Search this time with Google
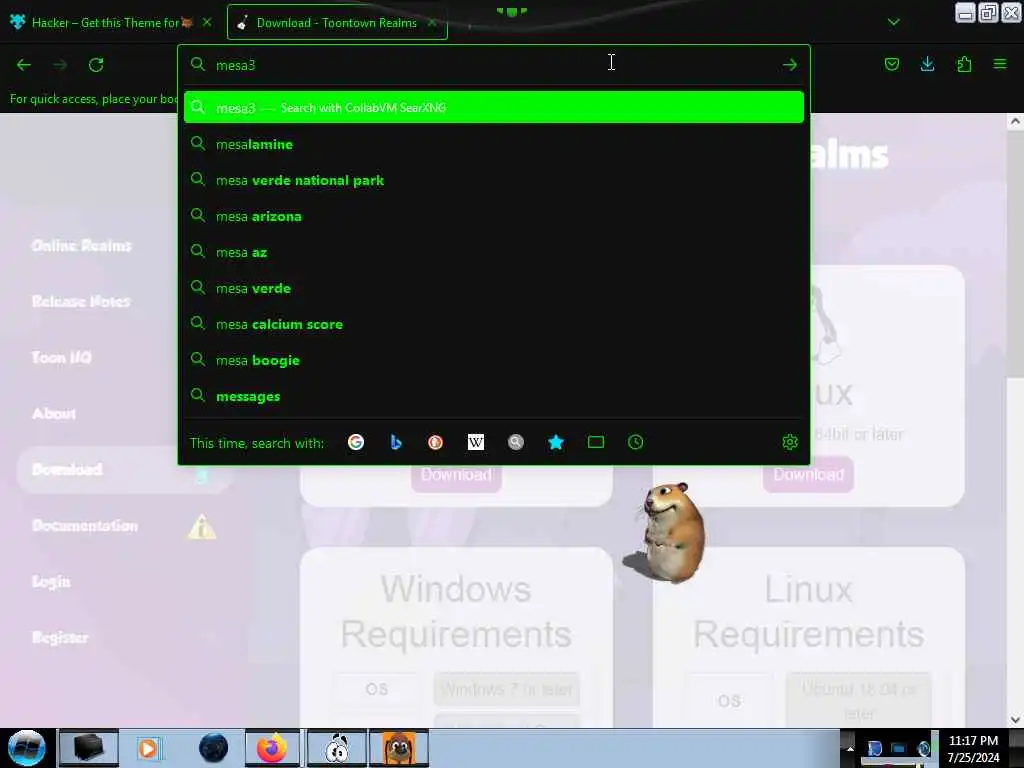 pos(356,442)
